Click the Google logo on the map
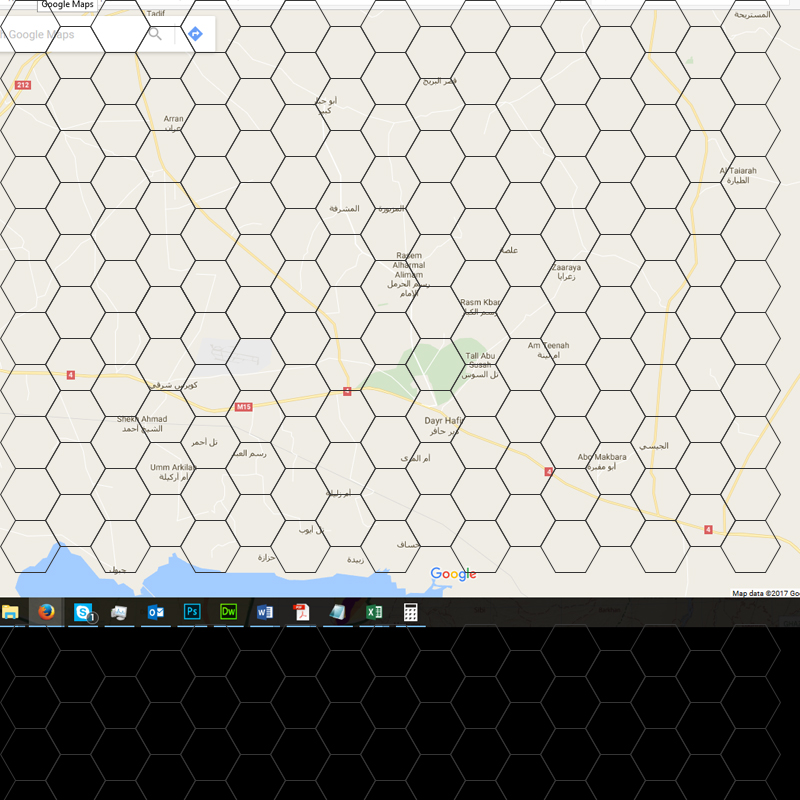The width and height of the screenshot is (800, 800). pyautogui.click(x=453, y=574)
